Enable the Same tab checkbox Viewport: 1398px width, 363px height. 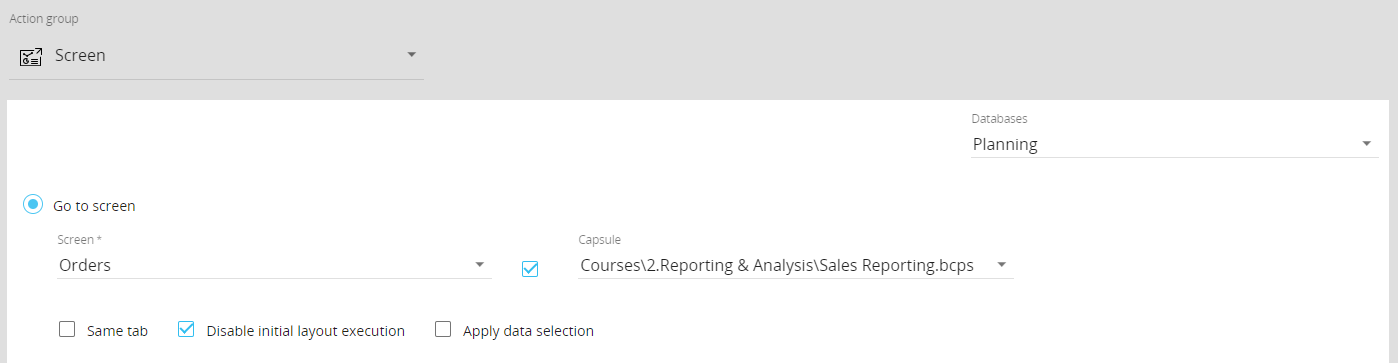pyautogui.click(x=67, y=329)
